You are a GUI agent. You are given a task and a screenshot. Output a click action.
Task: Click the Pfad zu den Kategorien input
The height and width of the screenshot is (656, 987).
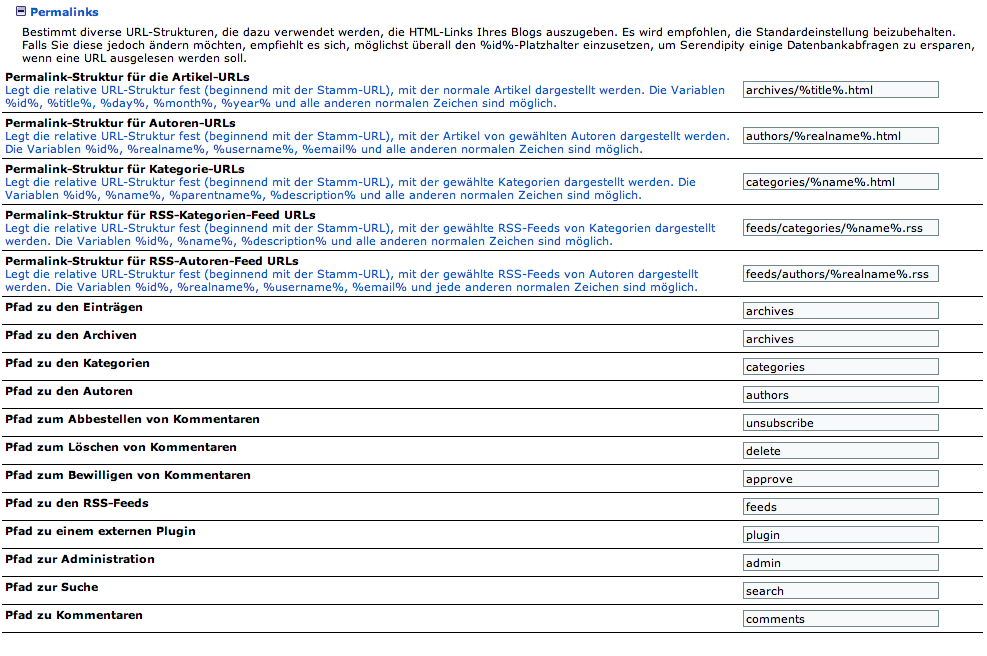point(840,367)
